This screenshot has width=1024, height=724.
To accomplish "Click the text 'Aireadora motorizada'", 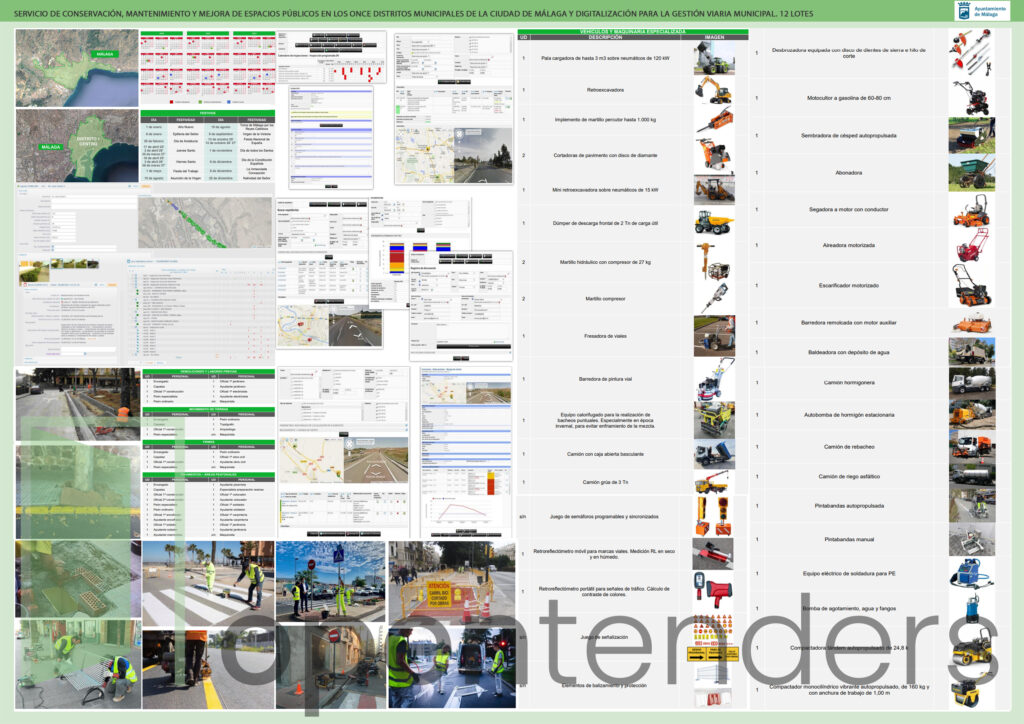I will click(848, 245).
